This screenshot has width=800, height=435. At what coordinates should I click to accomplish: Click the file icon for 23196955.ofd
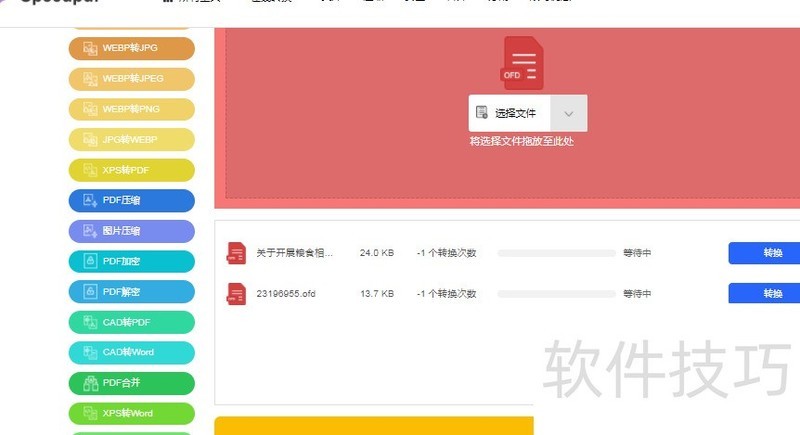pyautogui.click(x=236, y=294)
